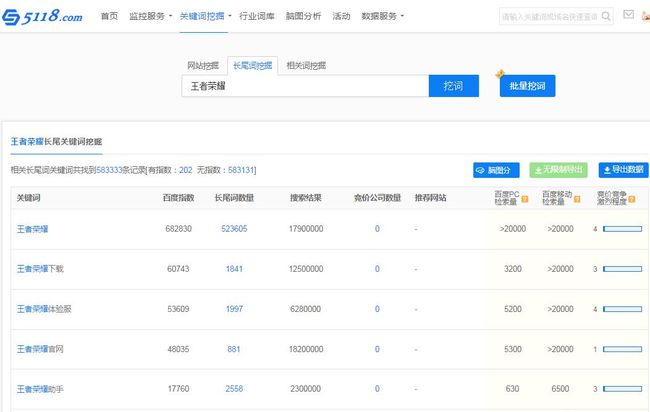Click 竞价公司数量 column header
This screenshot has width=650, height=412.
(x=377, y=198)
